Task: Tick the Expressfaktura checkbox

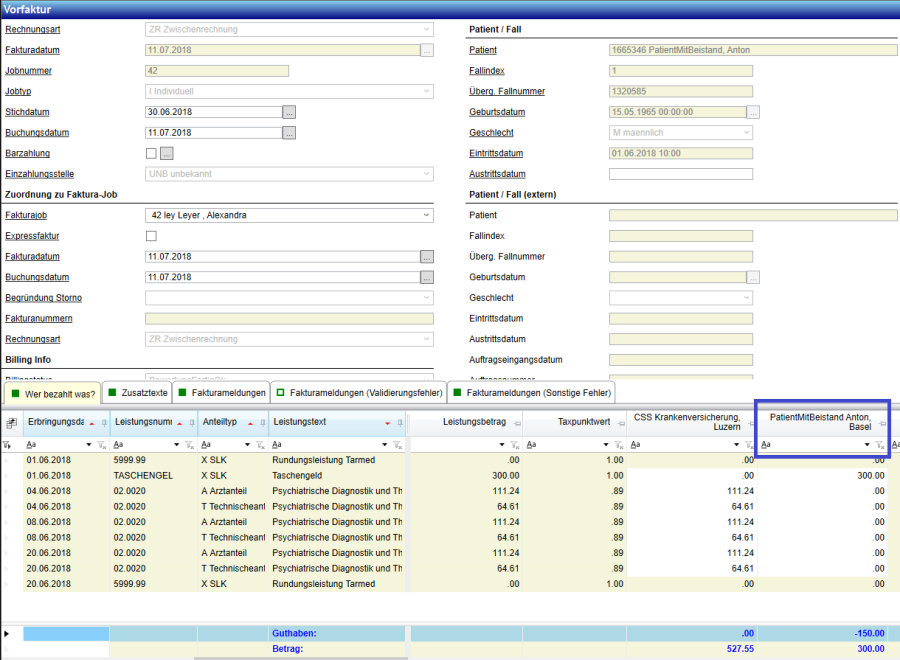Action: tap(151, 236)
